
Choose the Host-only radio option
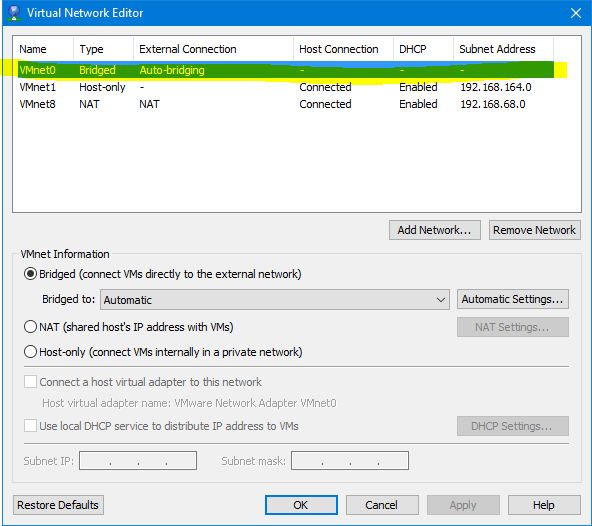[x=30, y=352]
